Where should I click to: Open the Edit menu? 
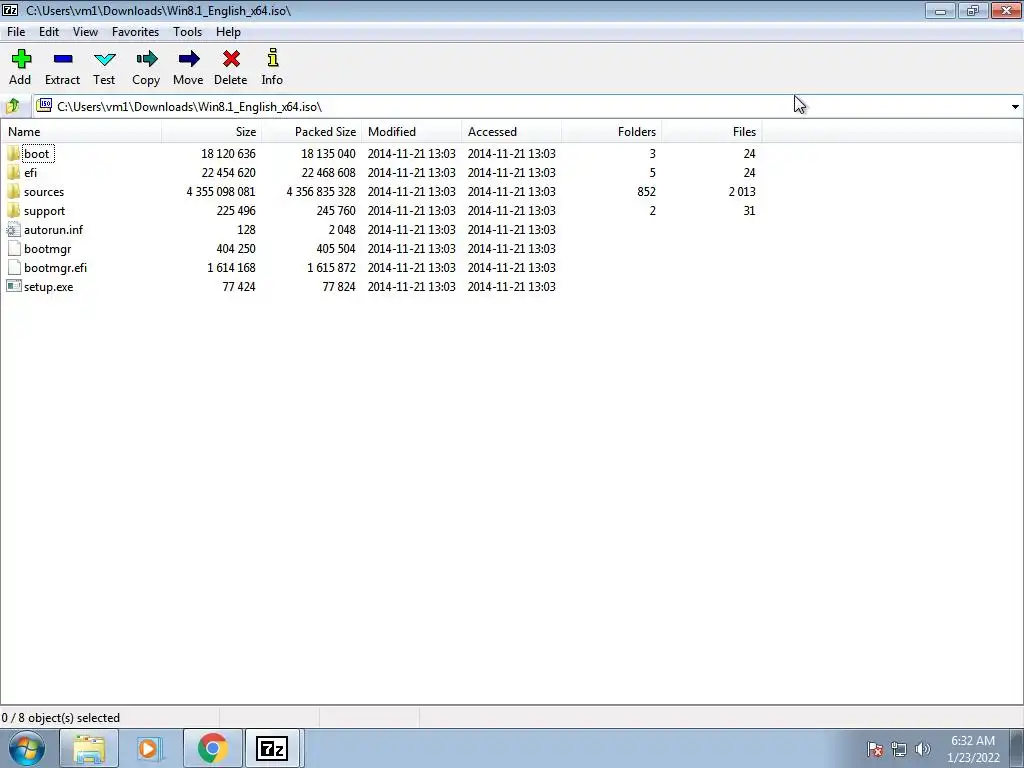click(x=49, y=31)
